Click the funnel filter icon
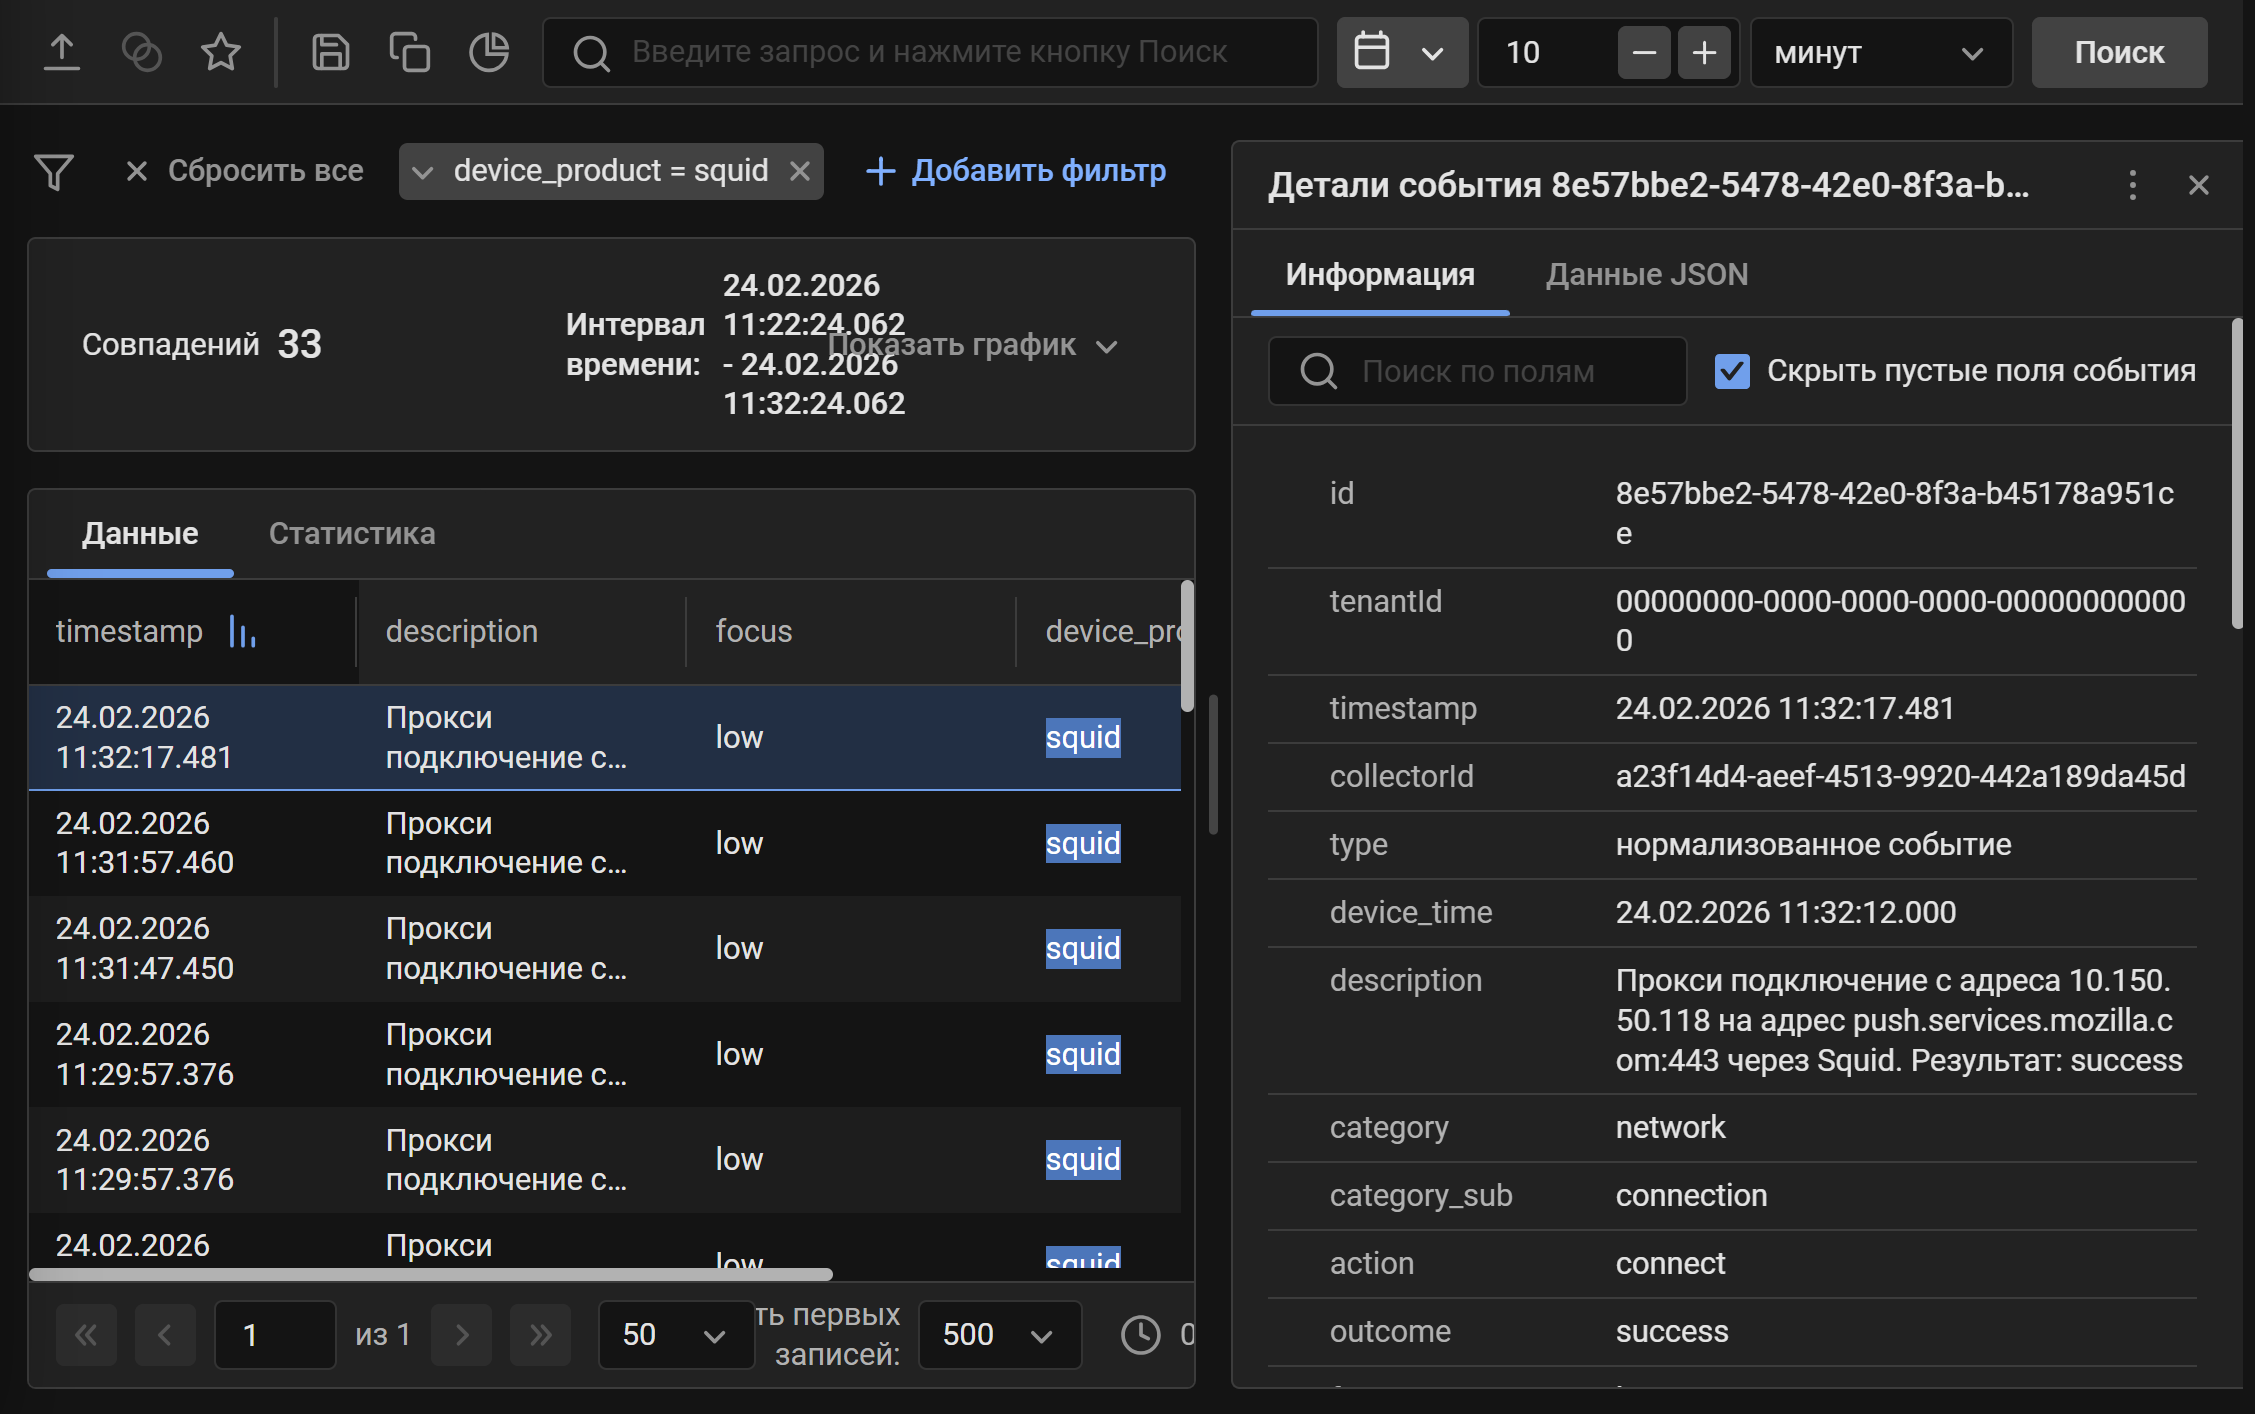Viewport: 2255px width, 1414px height. click(x=54, y=172)
